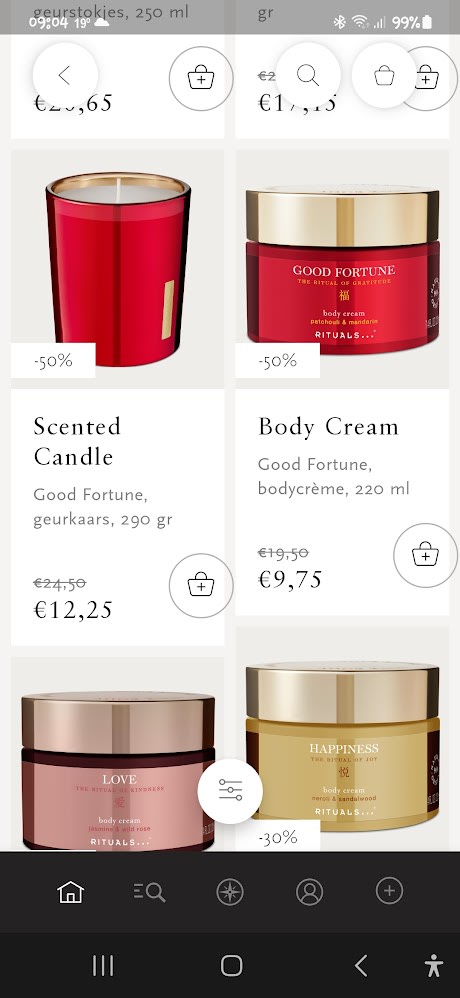Add Scented Candle to the bag
Viewport: 460px width, 998px height.
201,585
